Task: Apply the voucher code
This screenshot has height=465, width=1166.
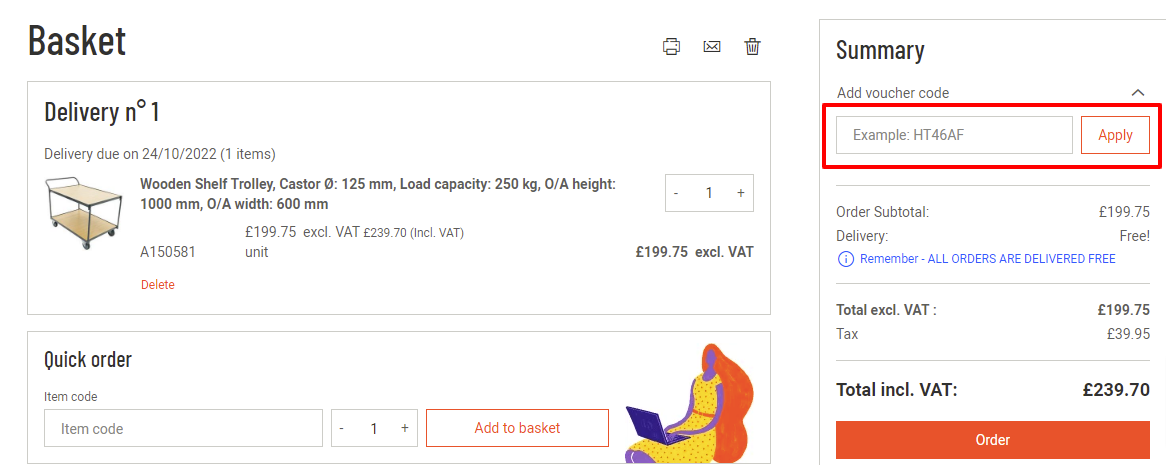Action: tap(1115, 135)
